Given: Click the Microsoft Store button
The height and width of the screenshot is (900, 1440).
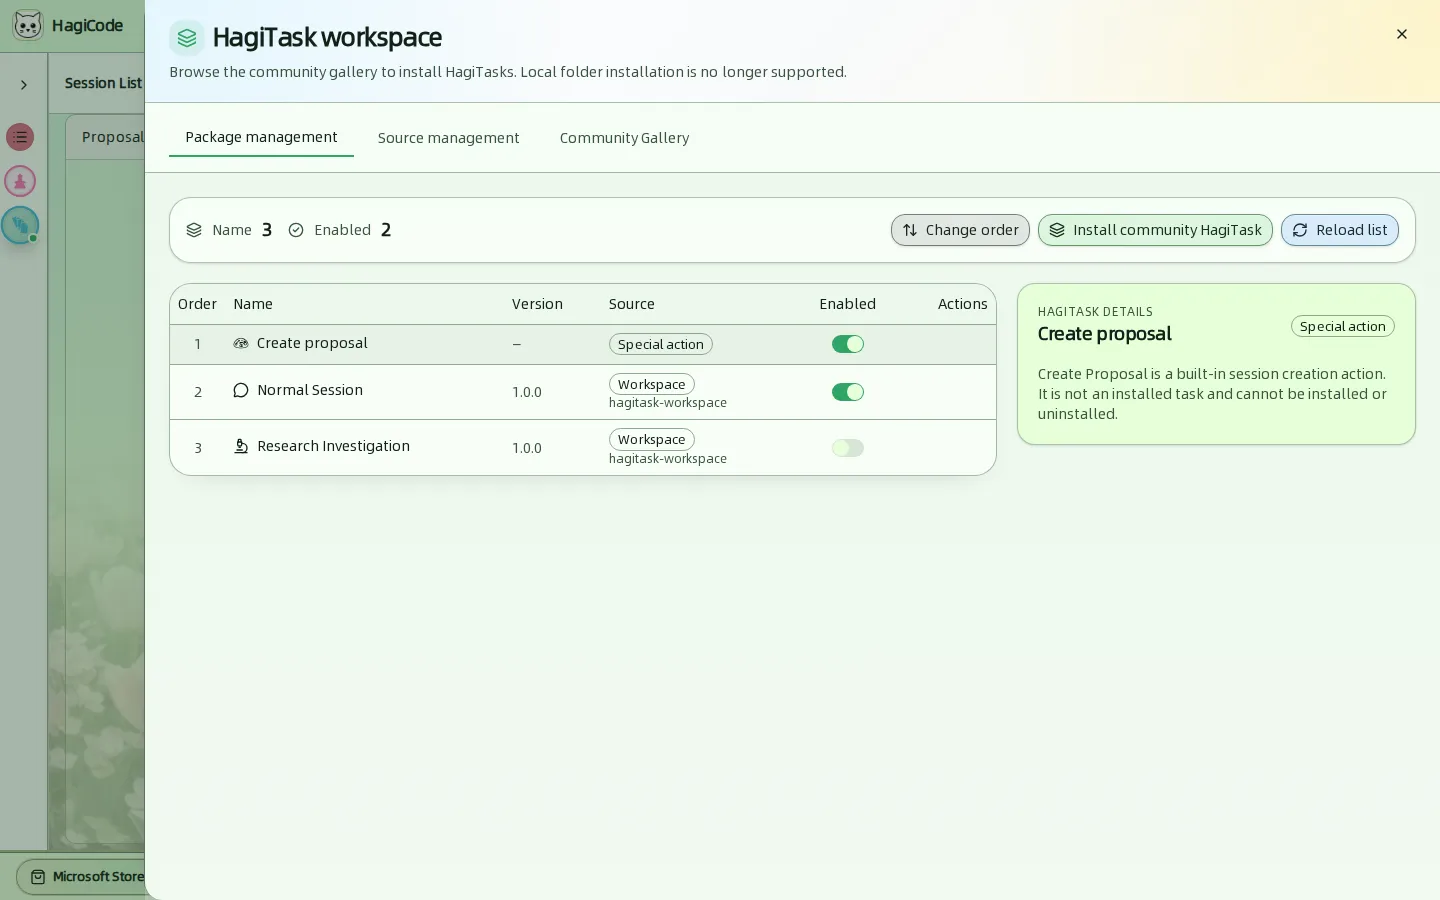Looking at the screenshot, I should [x=83, y=877].
